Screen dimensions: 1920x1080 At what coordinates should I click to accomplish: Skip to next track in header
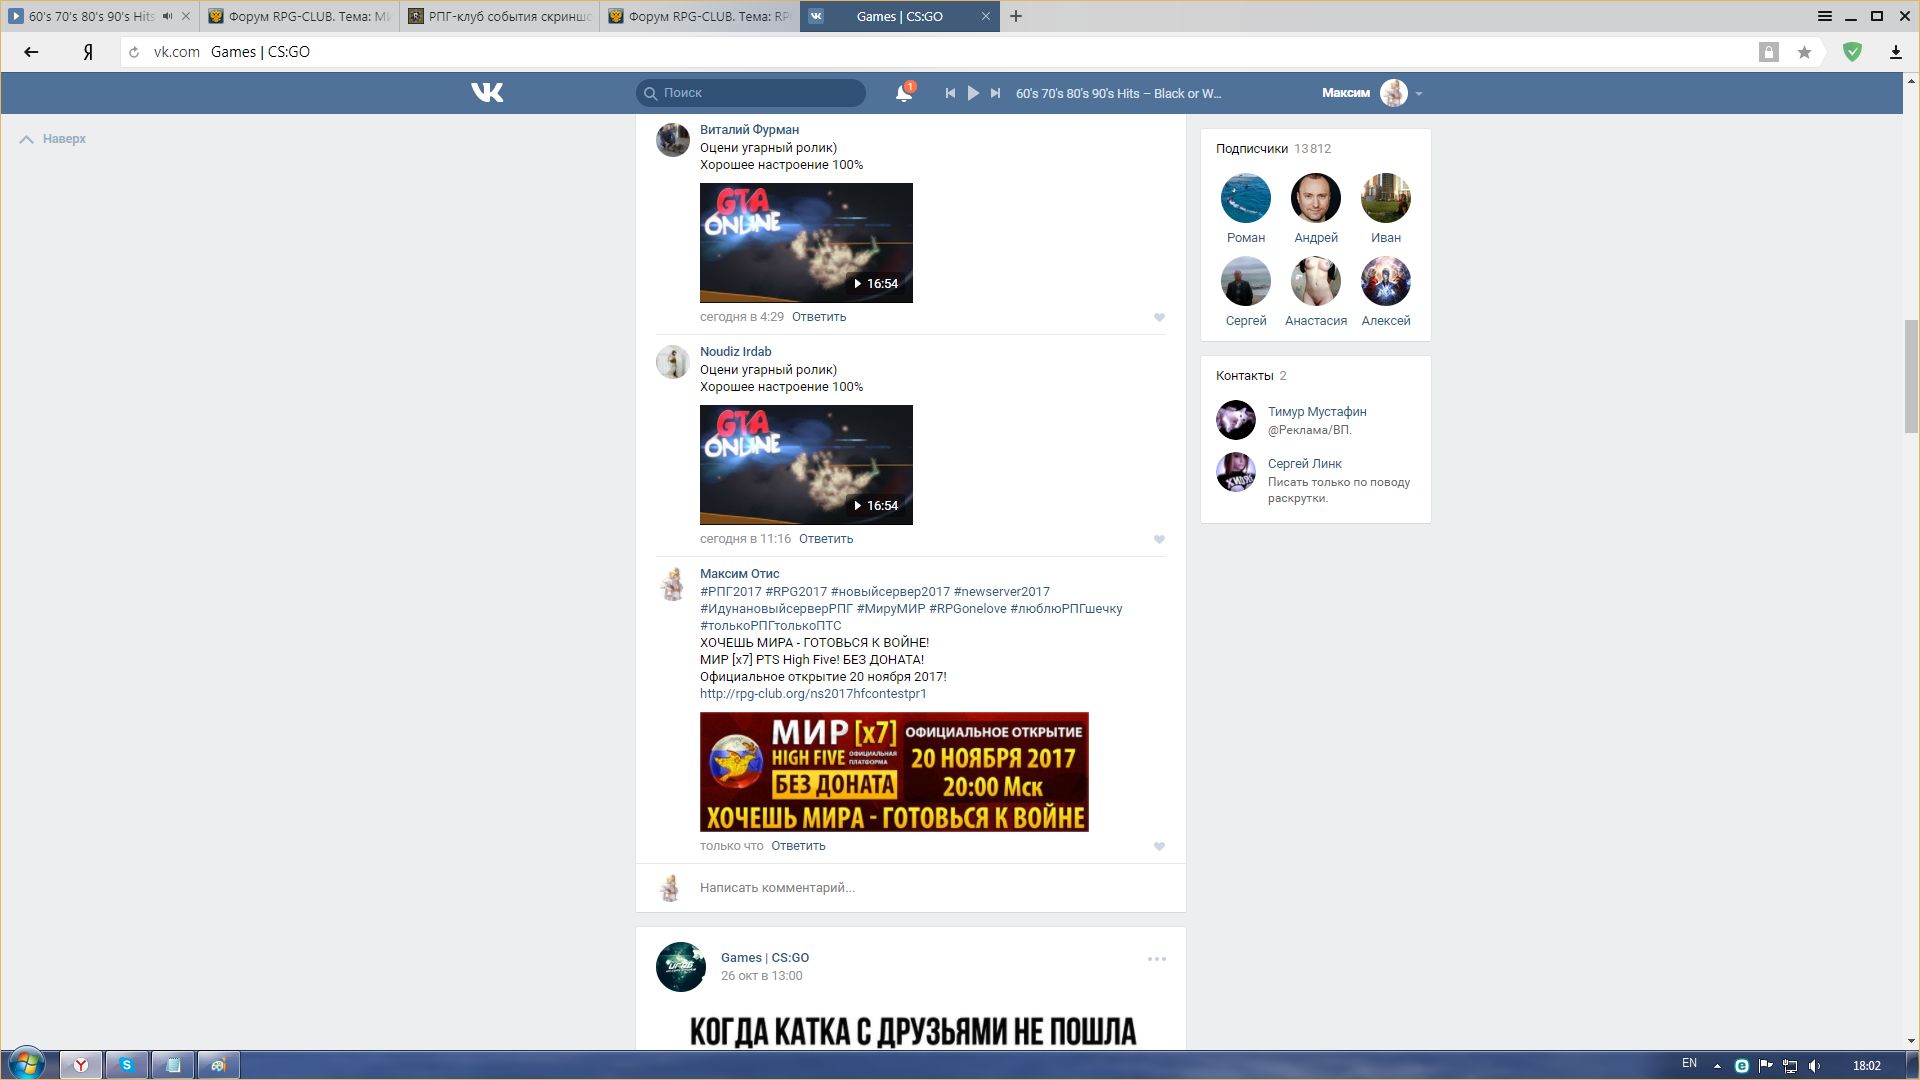click(x=995, y=93)
